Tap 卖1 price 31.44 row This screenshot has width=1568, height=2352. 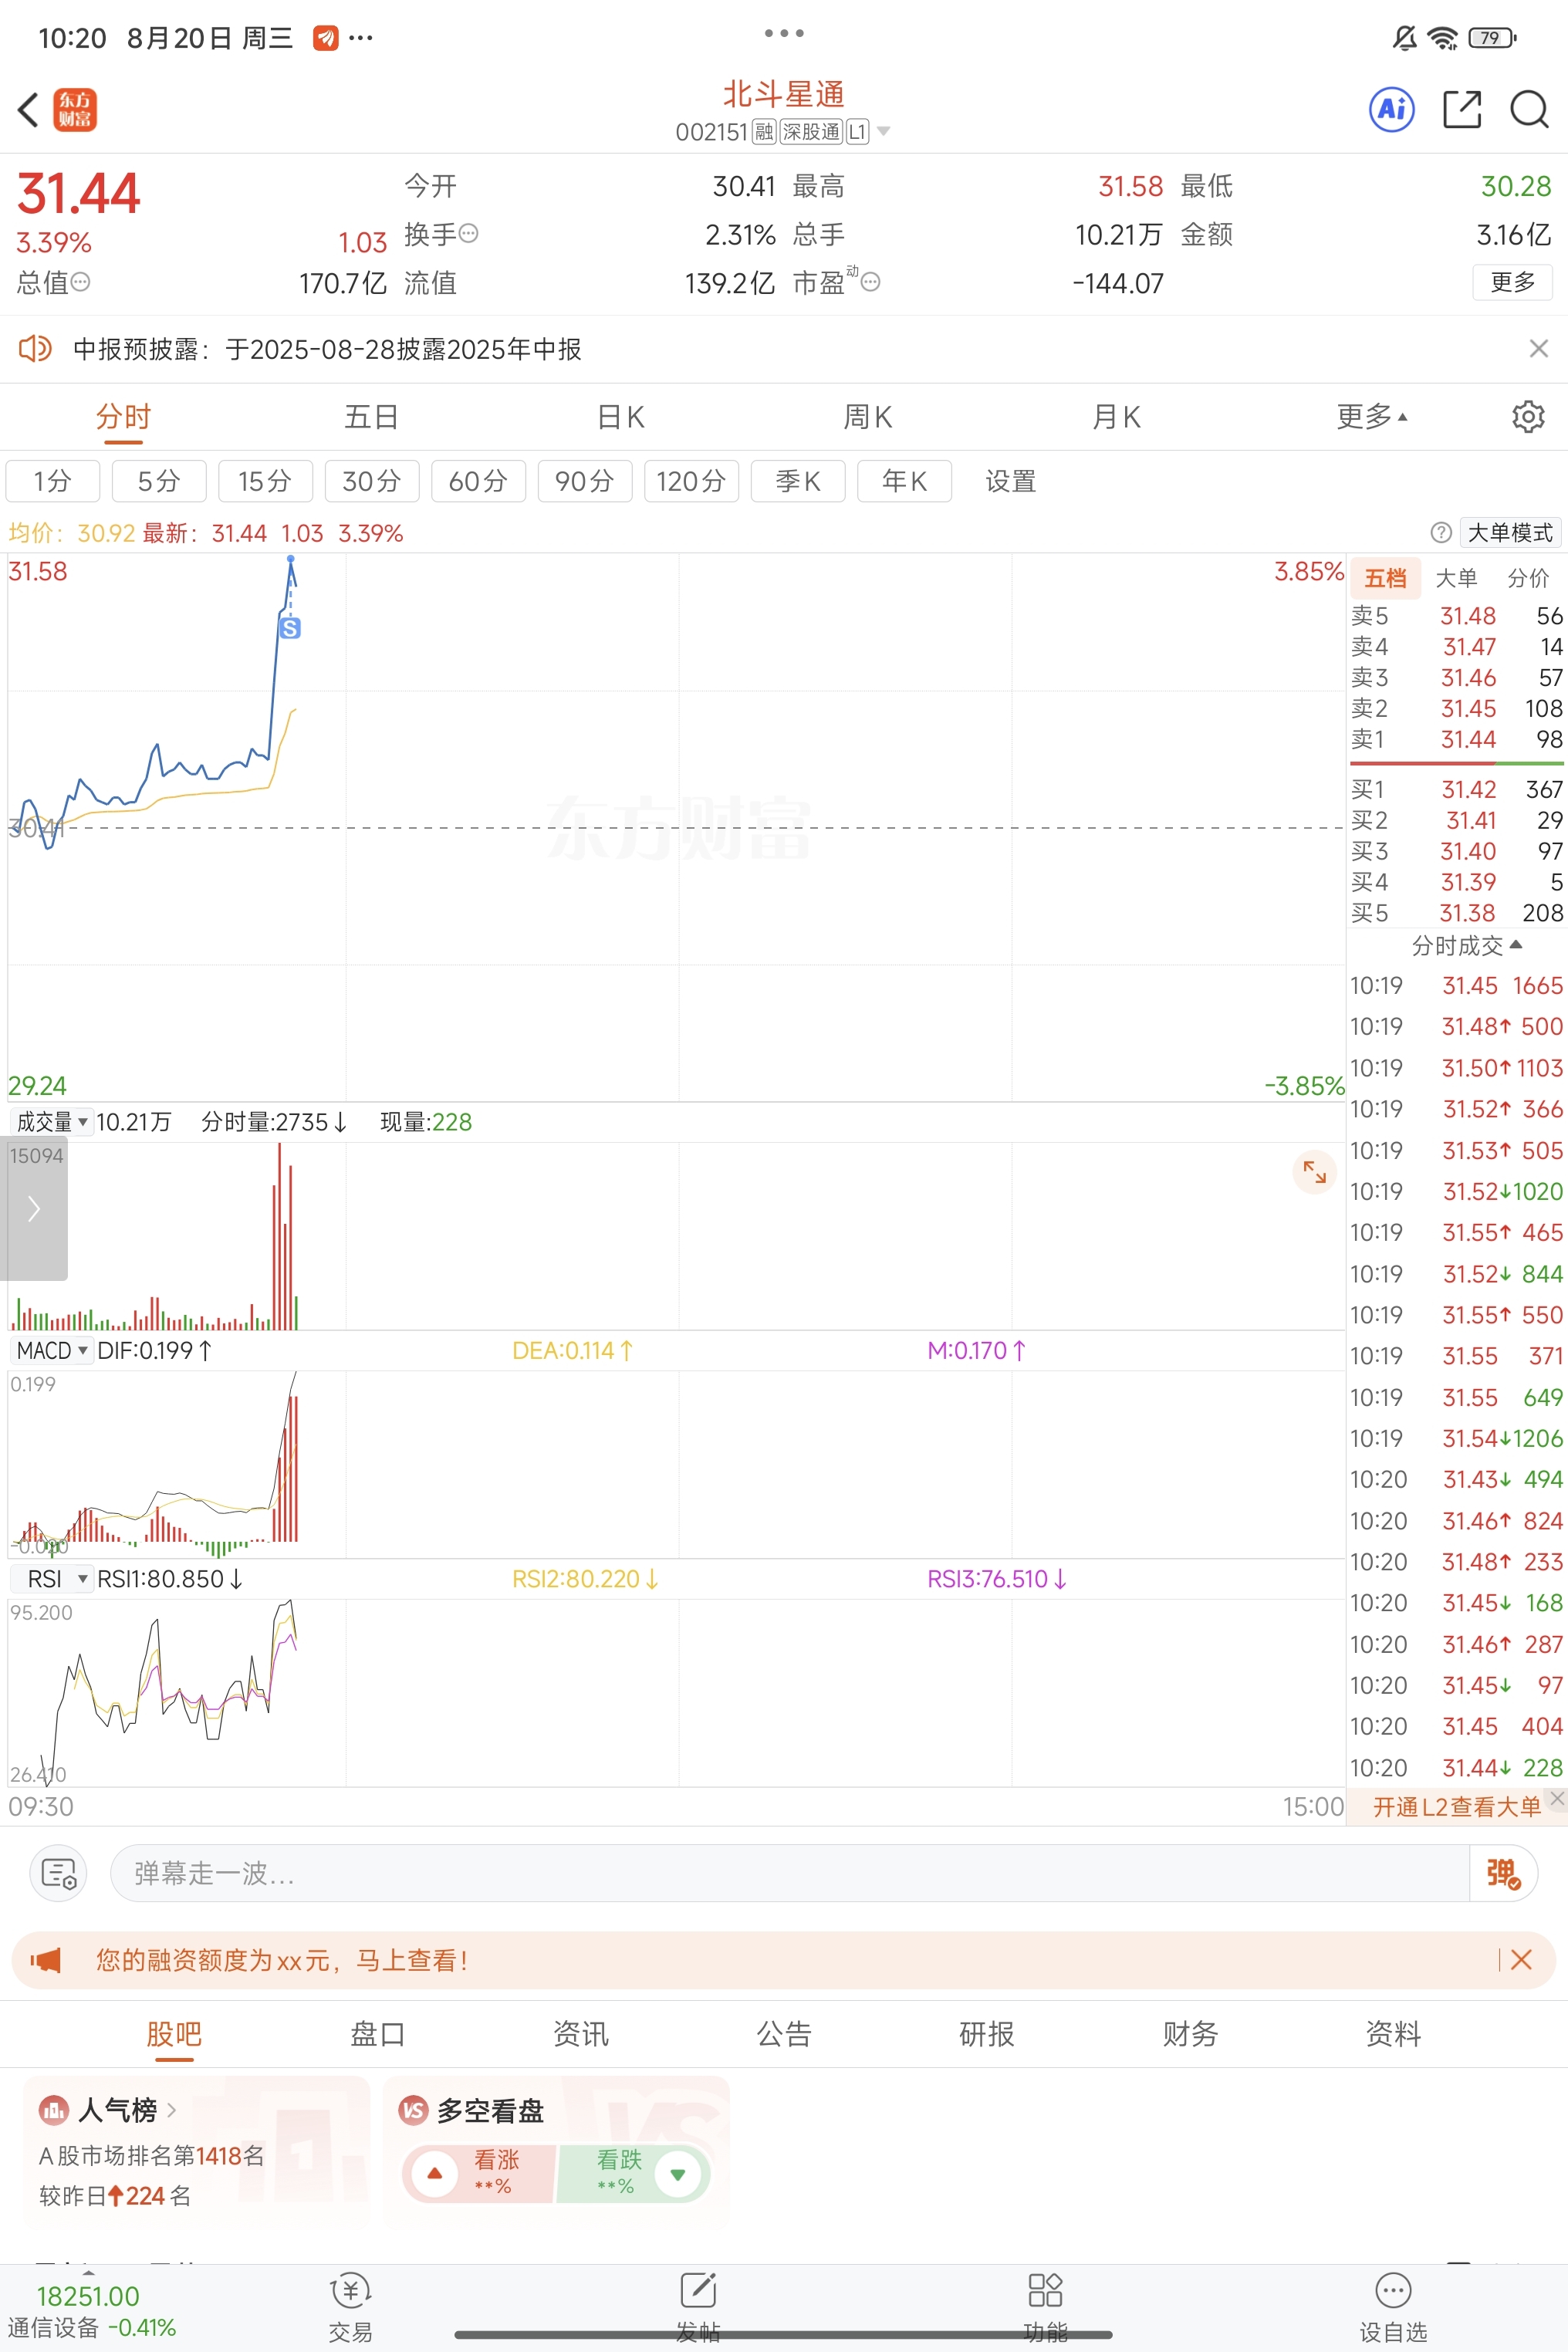1456,739
